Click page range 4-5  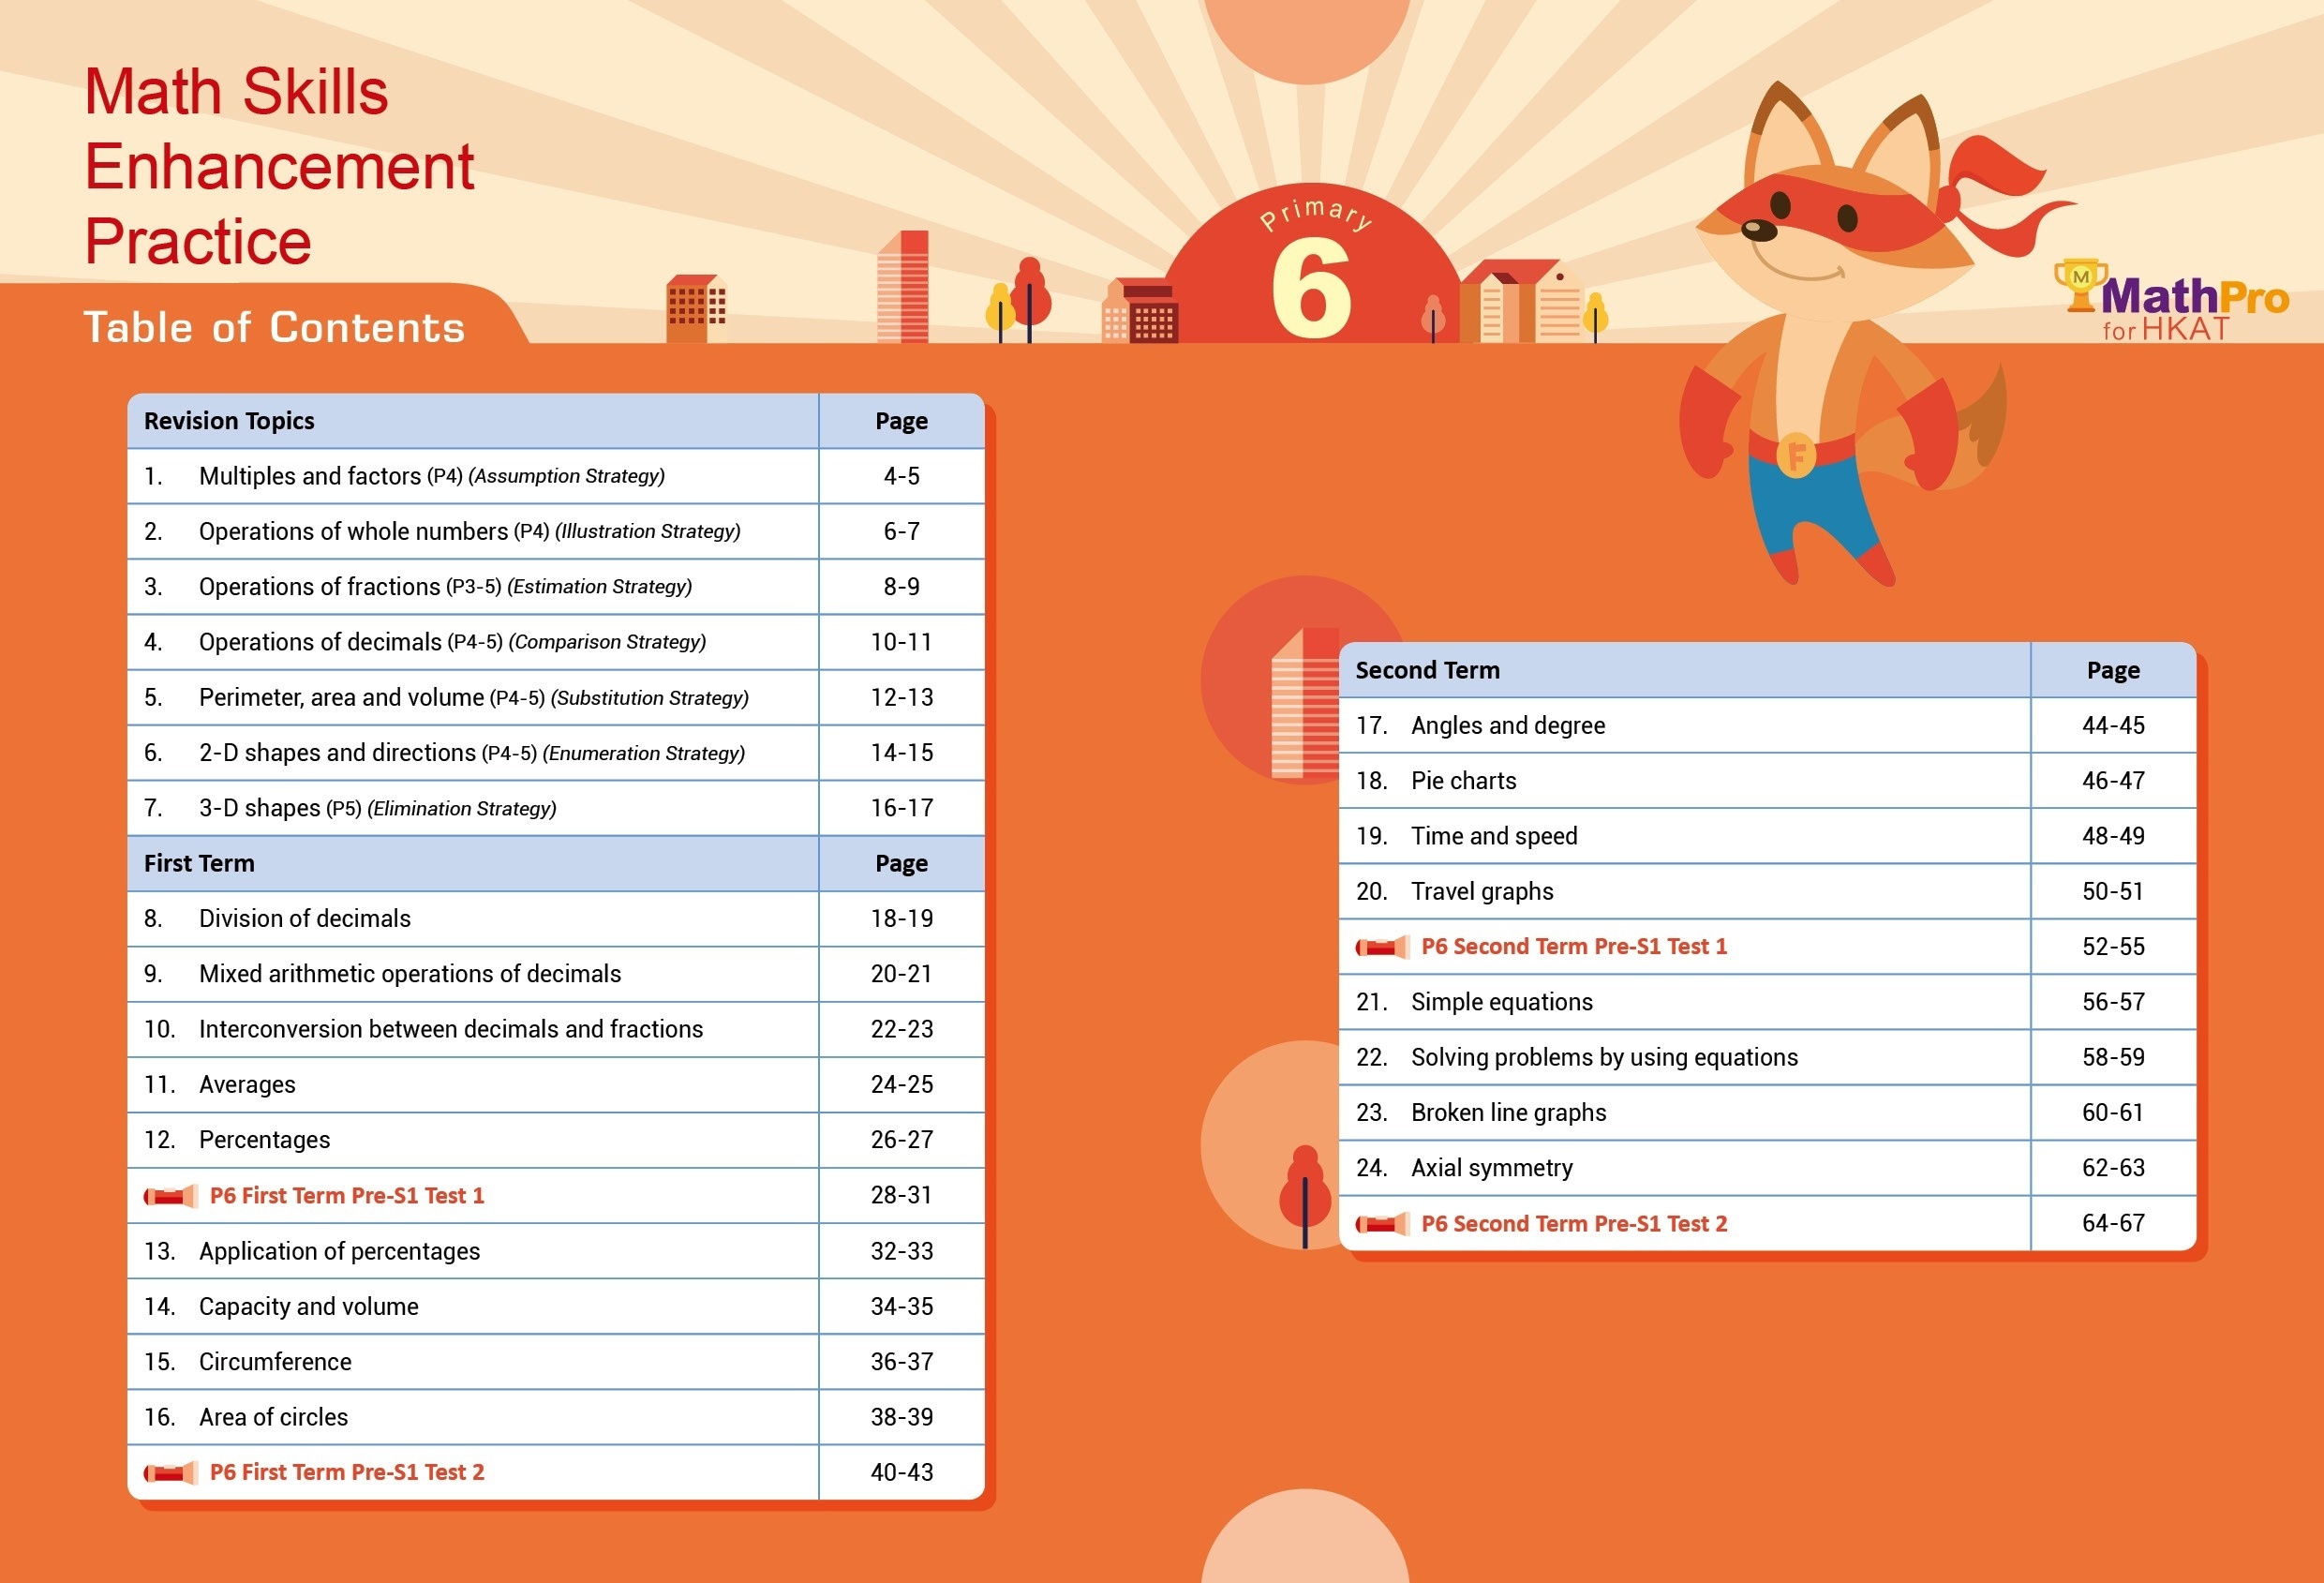tap(901, 477)
